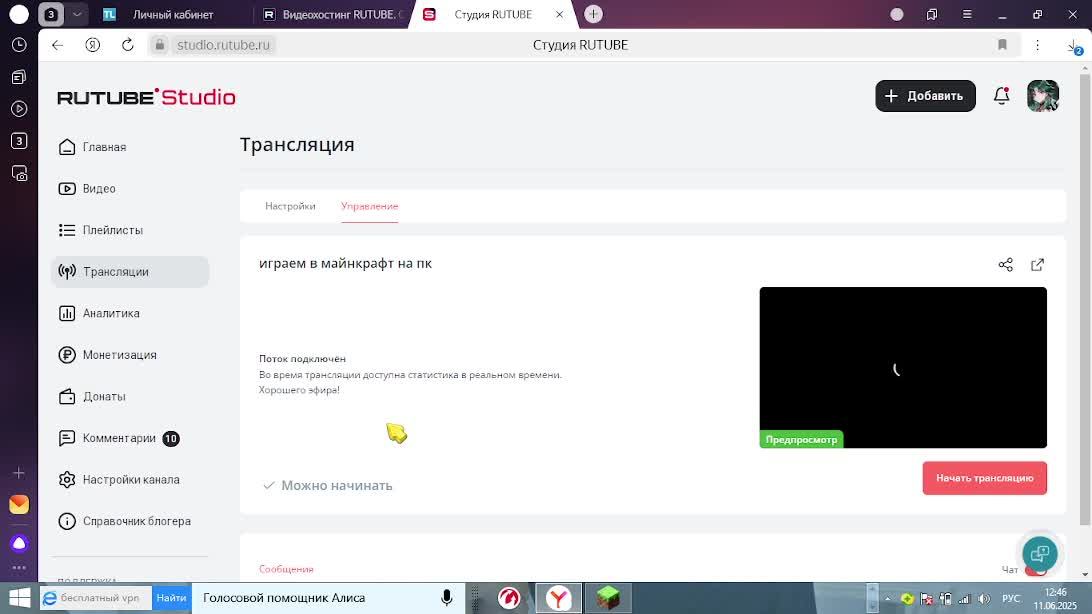1092x614 pixels.
Task: Click the address bar studio.rutube.ru
Action: pos(223,45)
